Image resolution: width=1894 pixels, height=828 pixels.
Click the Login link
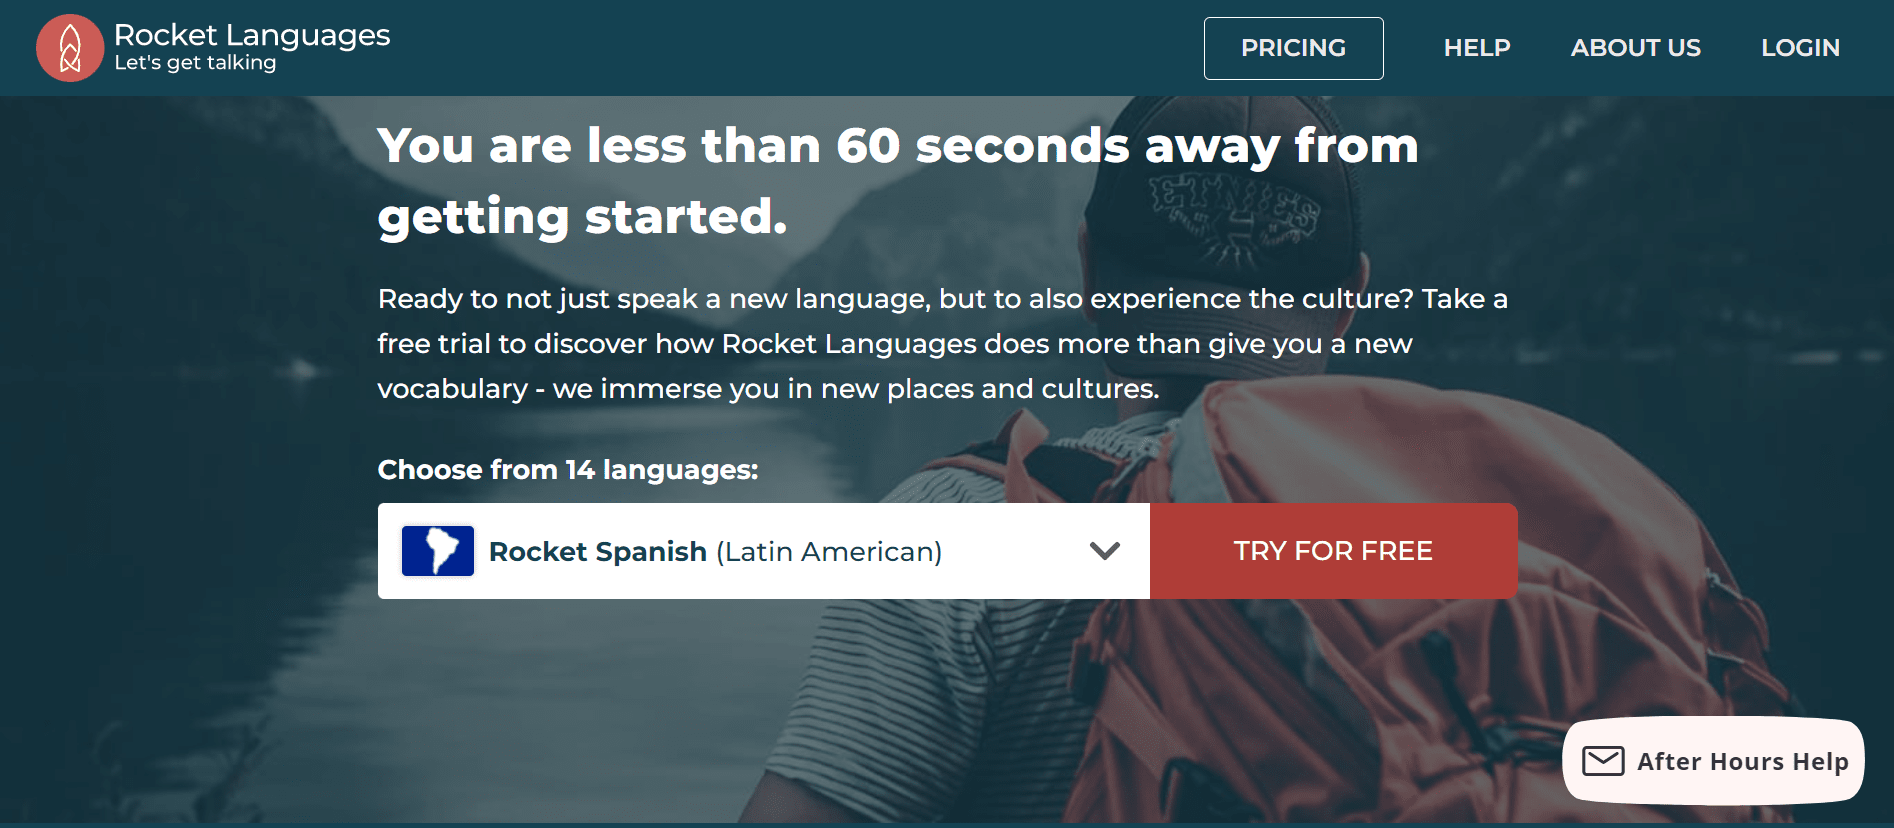(x=1800, y=48)
